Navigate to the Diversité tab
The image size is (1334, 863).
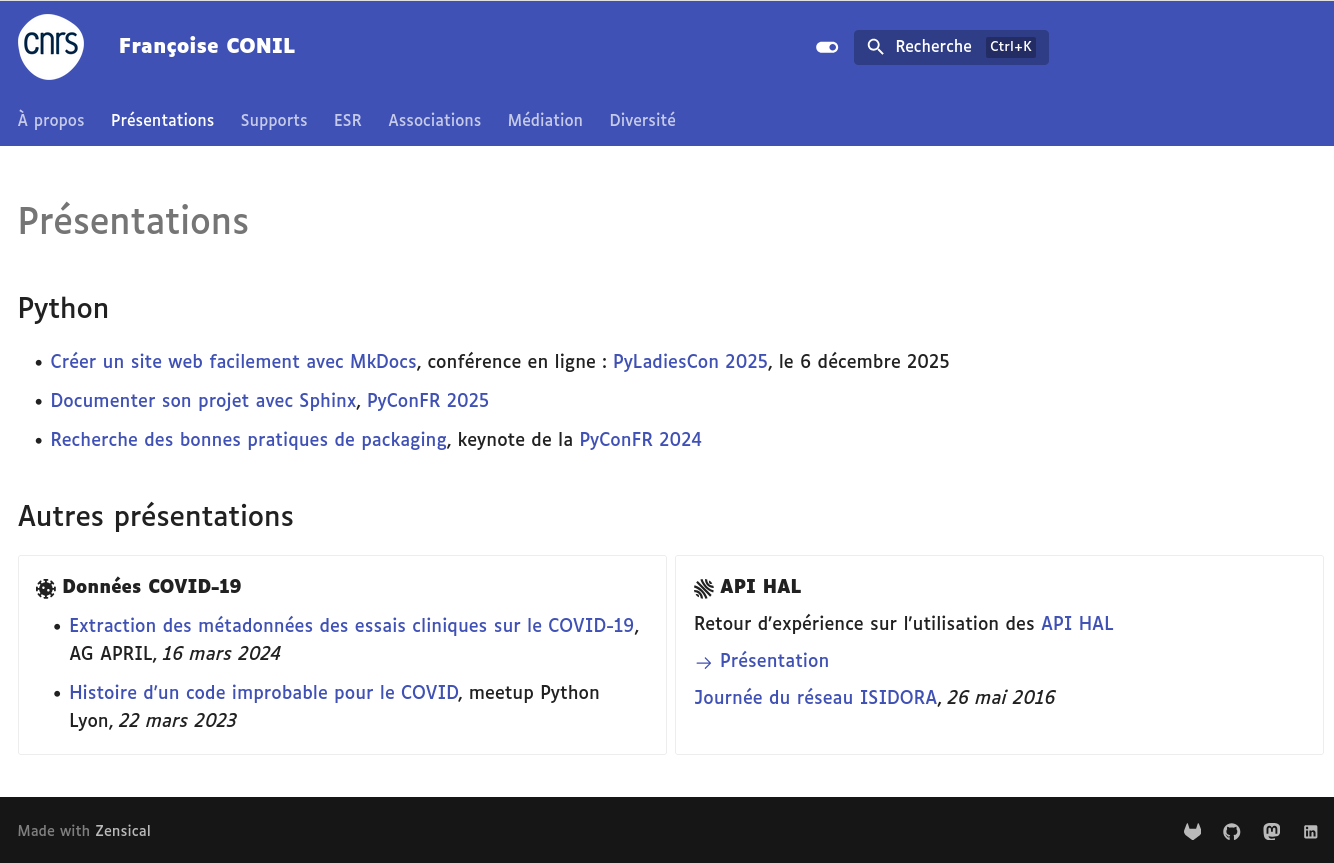pyautogui.click(x=642, y=120)
